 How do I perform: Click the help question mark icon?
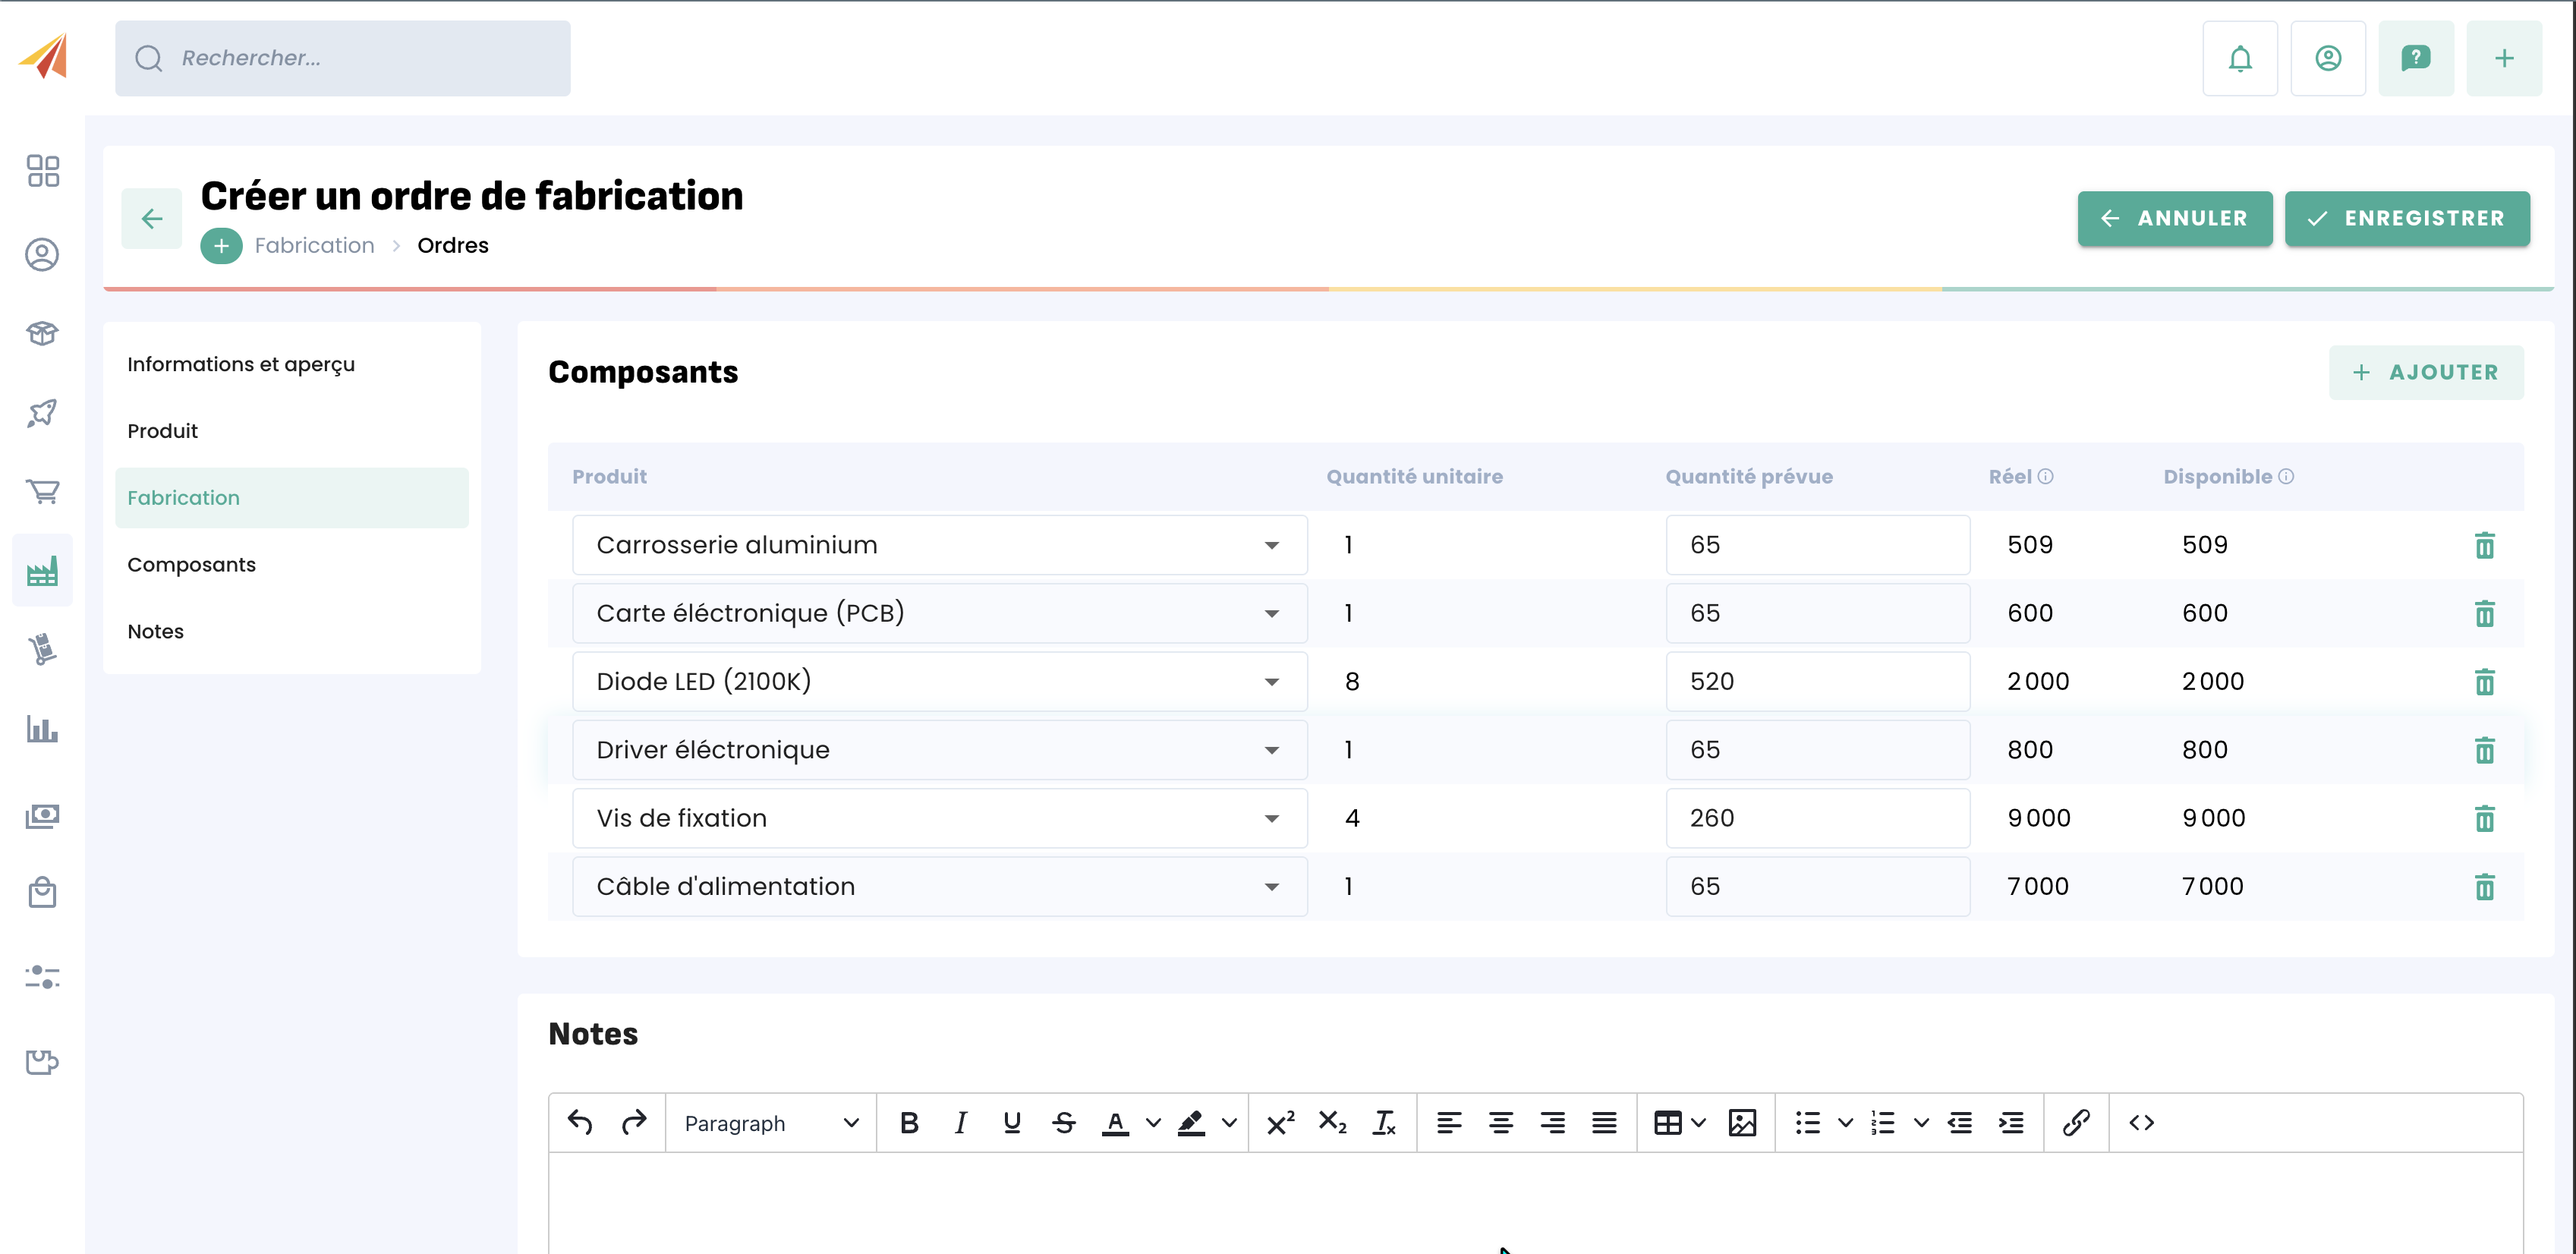(2415, 58)
